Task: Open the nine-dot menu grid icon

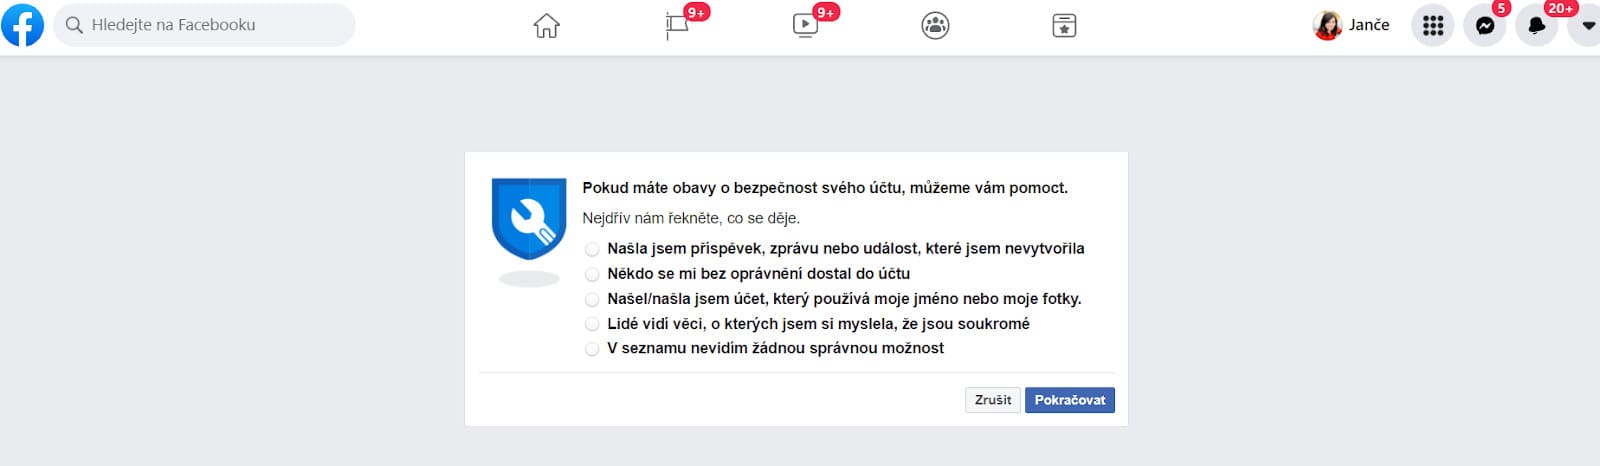Action: pos(1433,26)
